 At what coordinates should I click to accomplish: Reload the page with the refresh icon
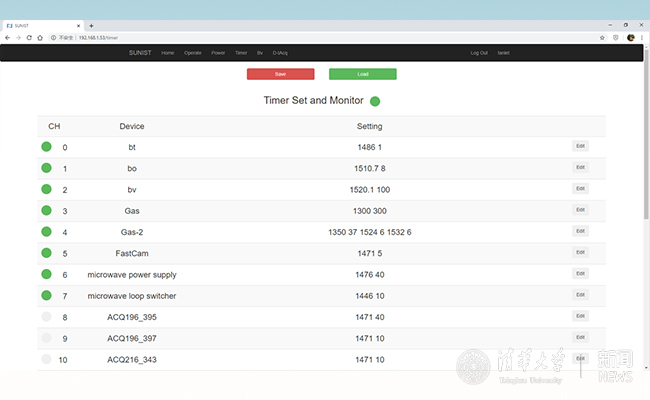click(29, 37)
